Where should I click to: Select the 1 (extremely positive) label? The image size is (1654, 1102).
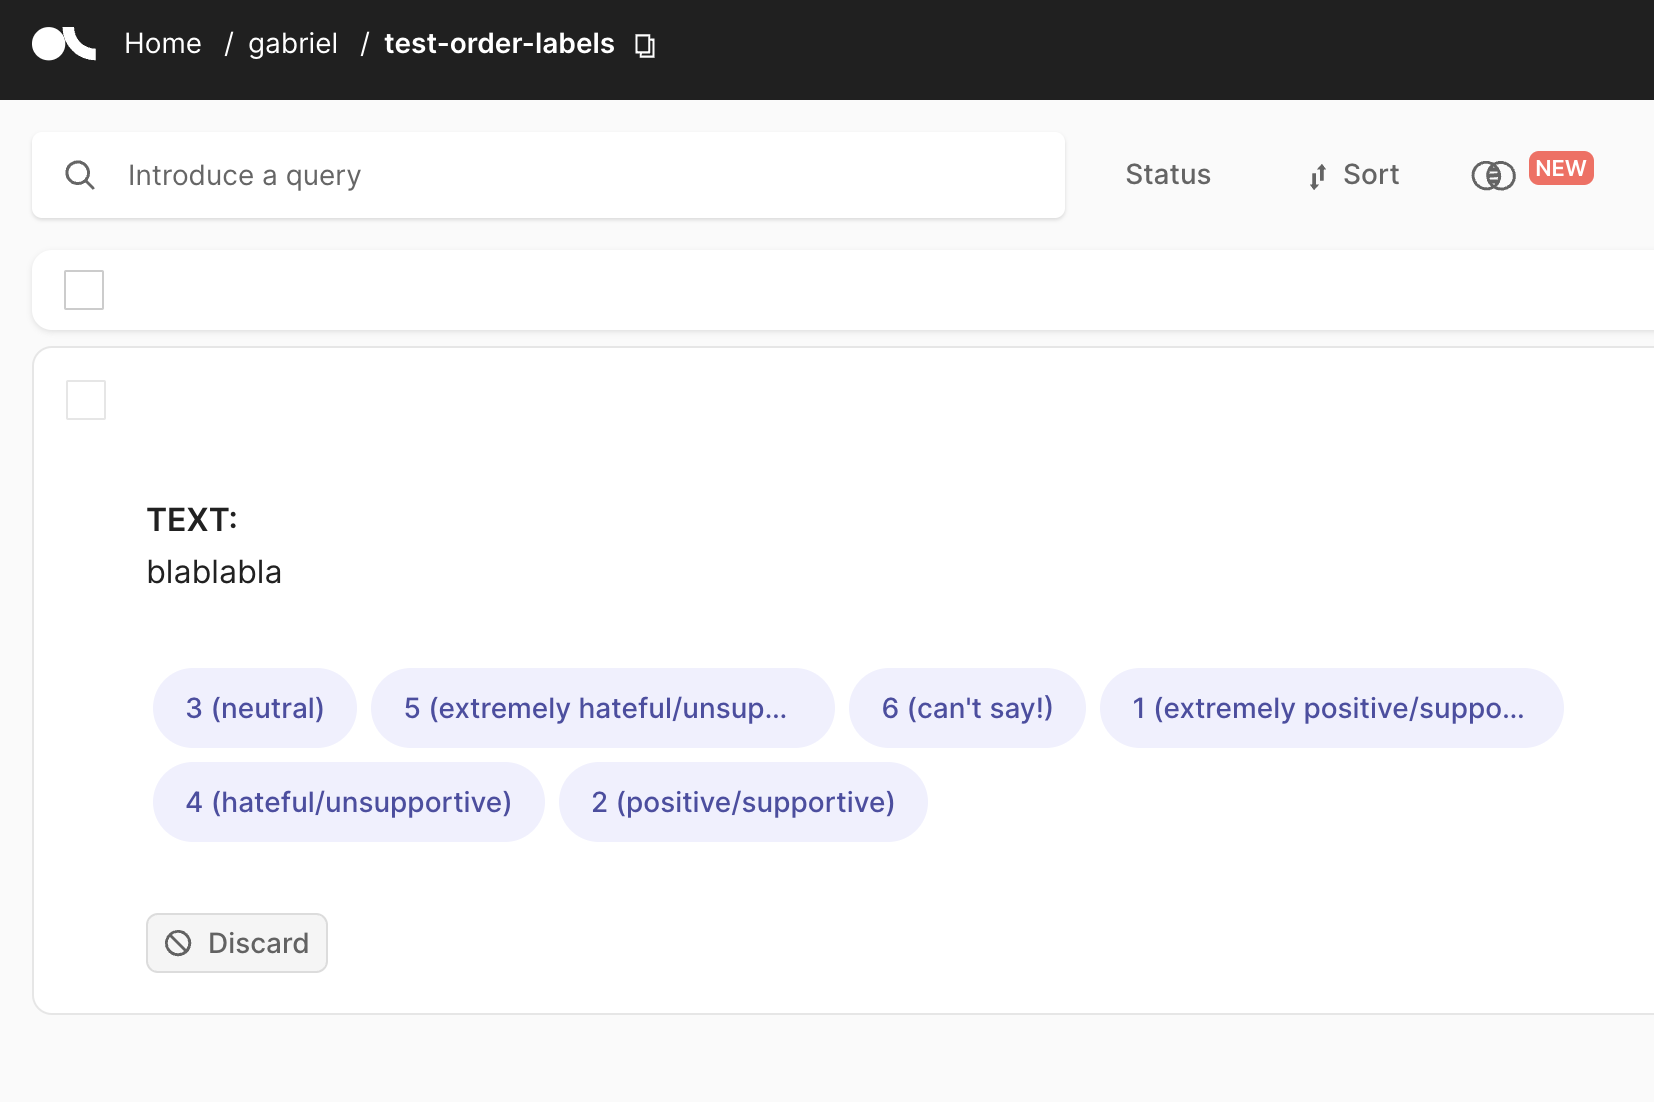pos(1332,707)
